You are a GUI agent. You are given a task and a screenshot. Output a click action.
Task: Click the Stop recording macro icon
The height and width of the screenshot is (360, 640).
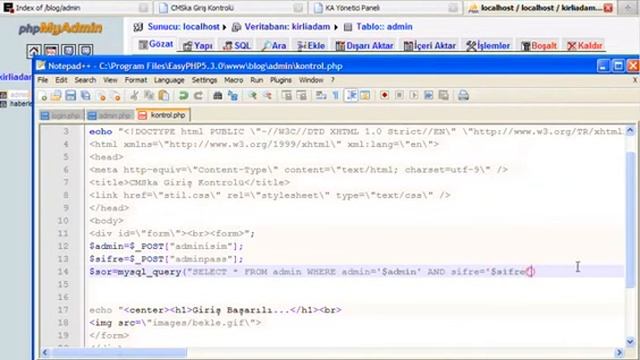(399, 96)
